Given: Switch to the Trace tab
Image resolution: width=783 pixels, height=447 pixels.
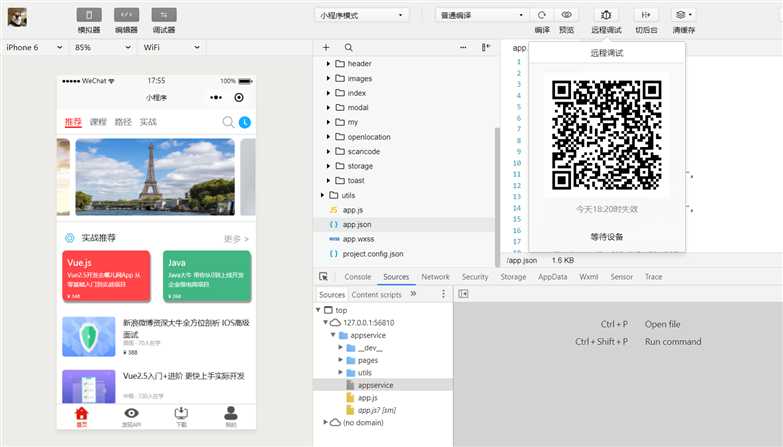Looking at the screenshot, I should [x=653, y=277].
